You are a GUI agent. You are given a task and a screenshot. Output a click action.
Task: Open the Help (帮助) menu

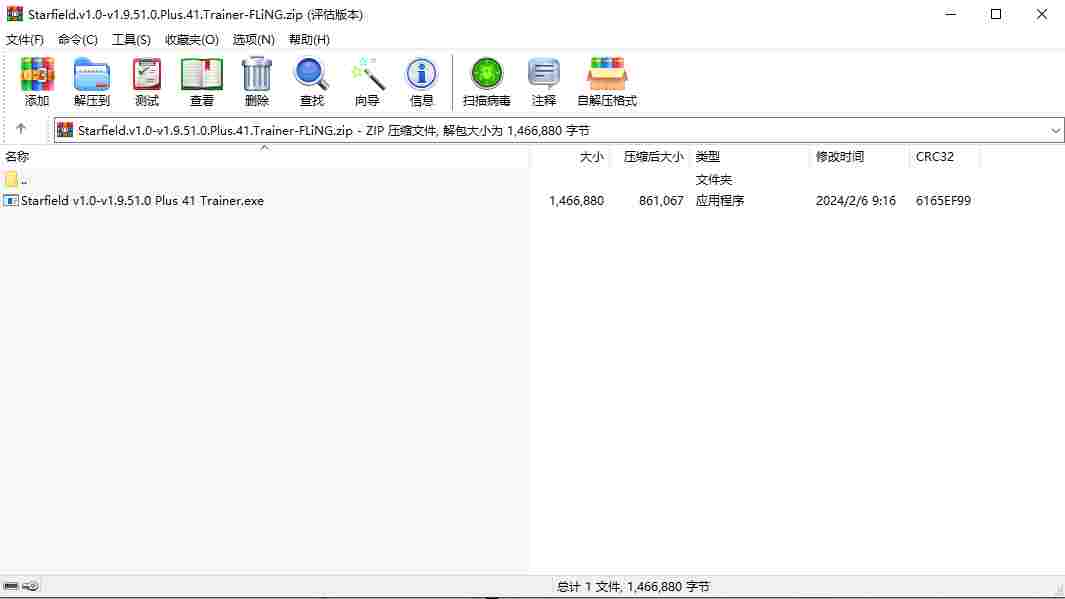coord(309,39)
